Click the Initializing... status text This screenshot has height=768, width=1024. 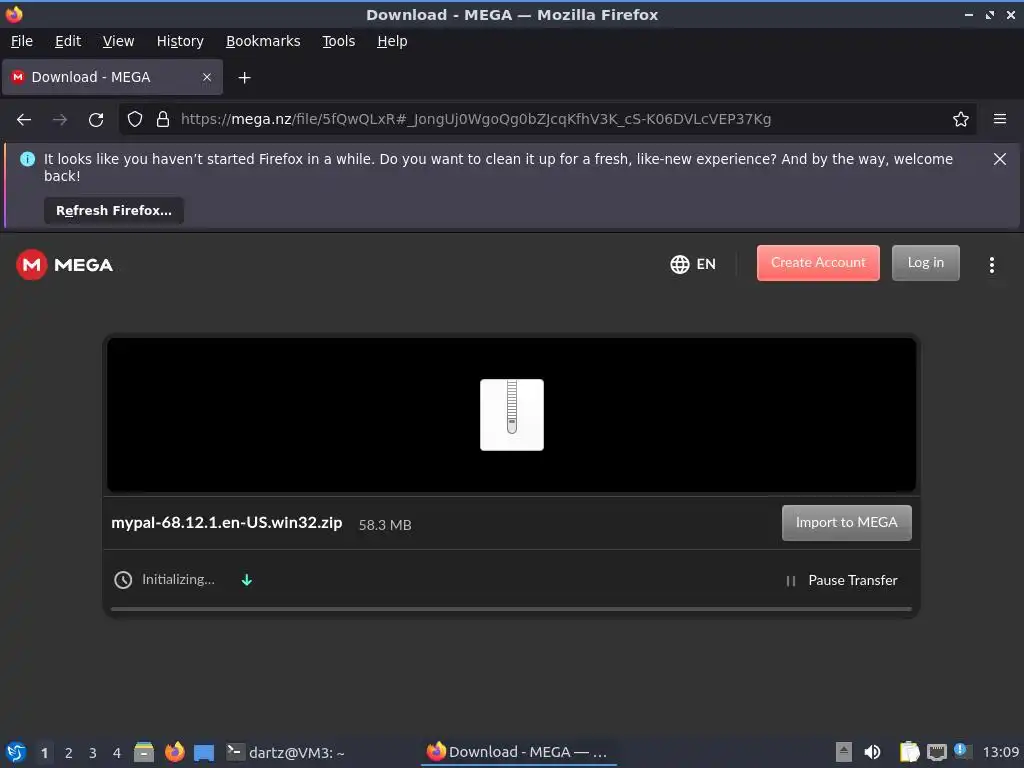tap(178, 579)
